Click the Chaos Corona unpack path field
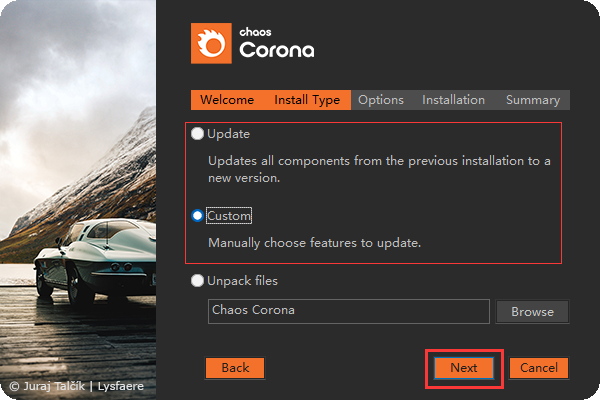 click(x=348, y=311)
